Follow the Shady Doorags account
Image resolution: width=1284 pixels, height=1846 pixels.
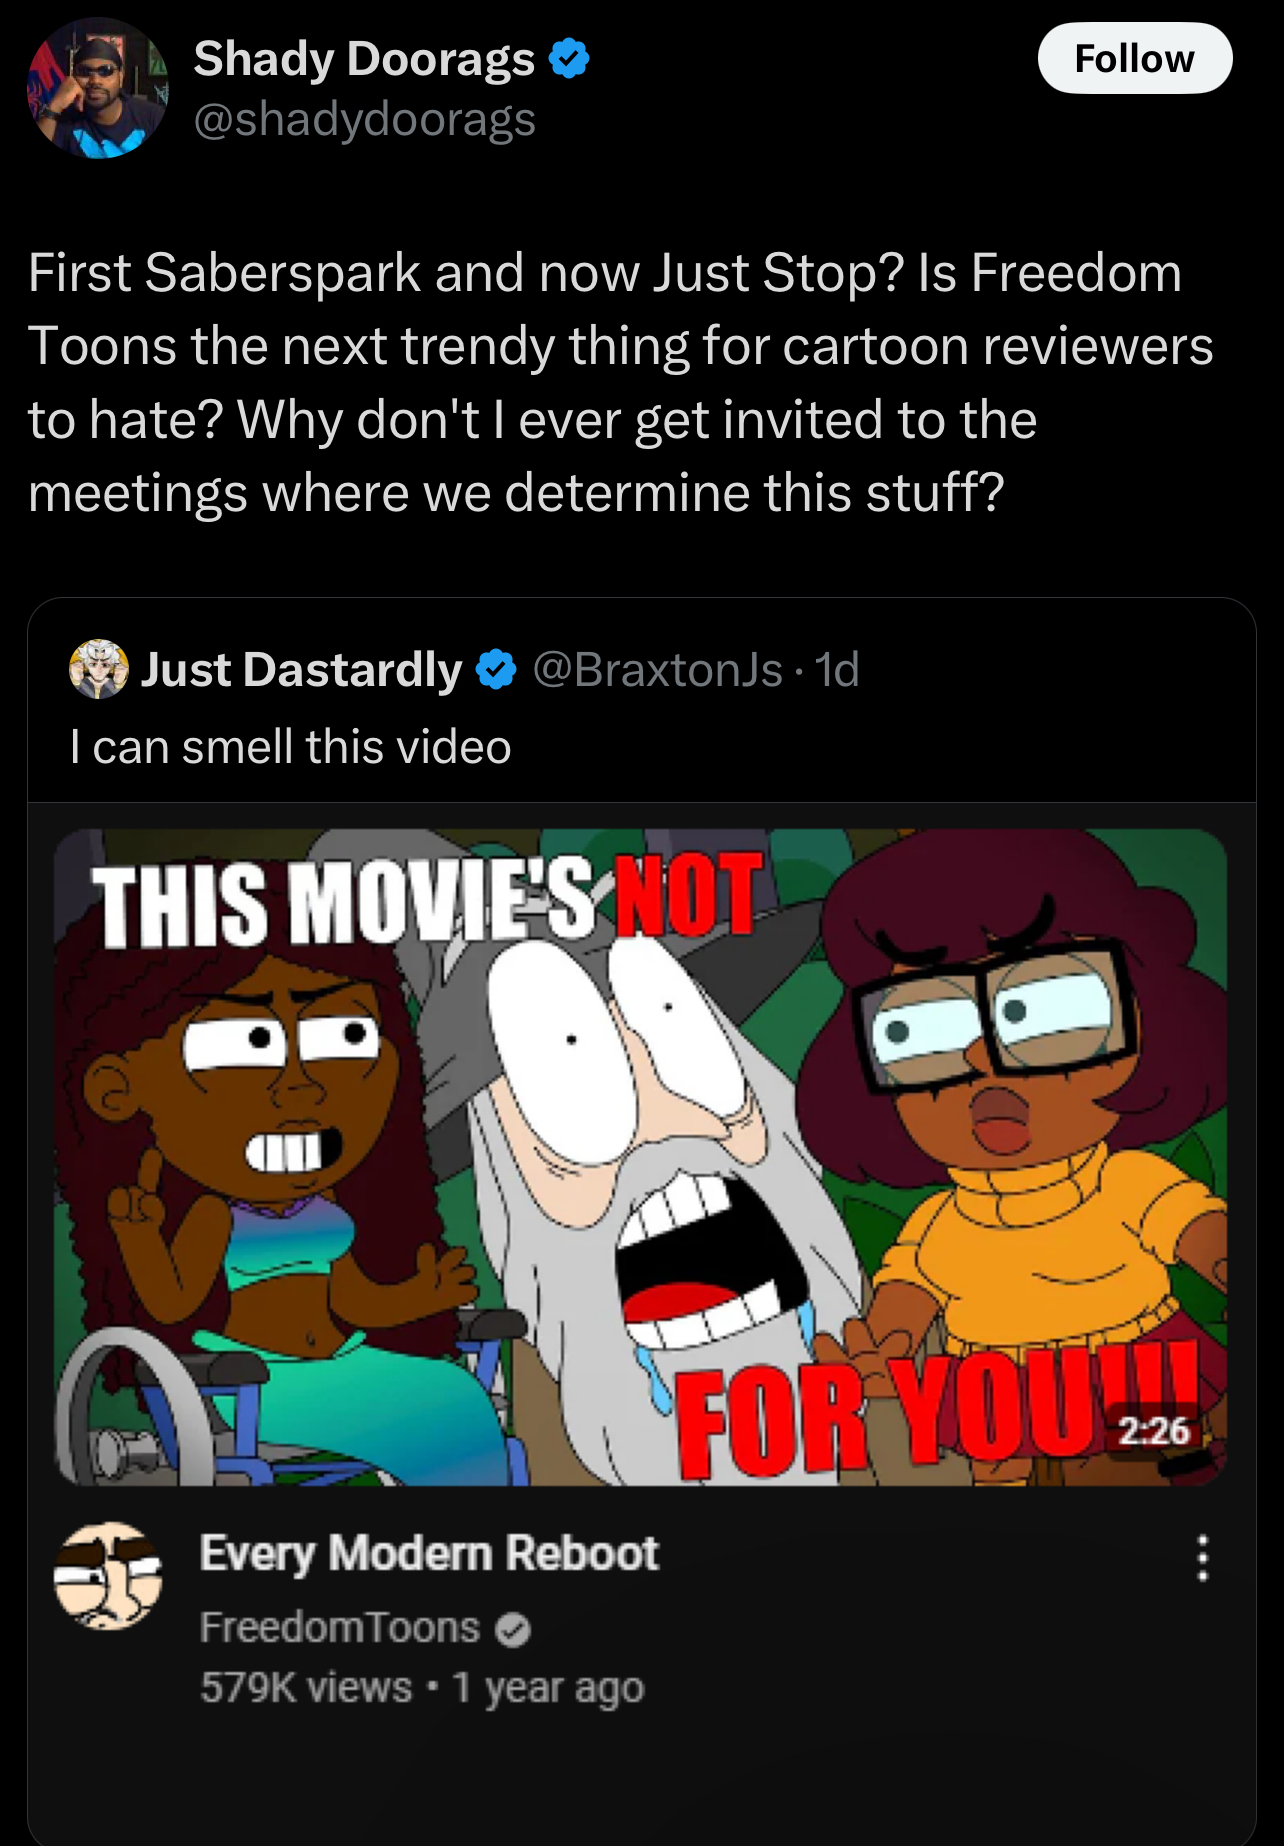point(1135,59)
